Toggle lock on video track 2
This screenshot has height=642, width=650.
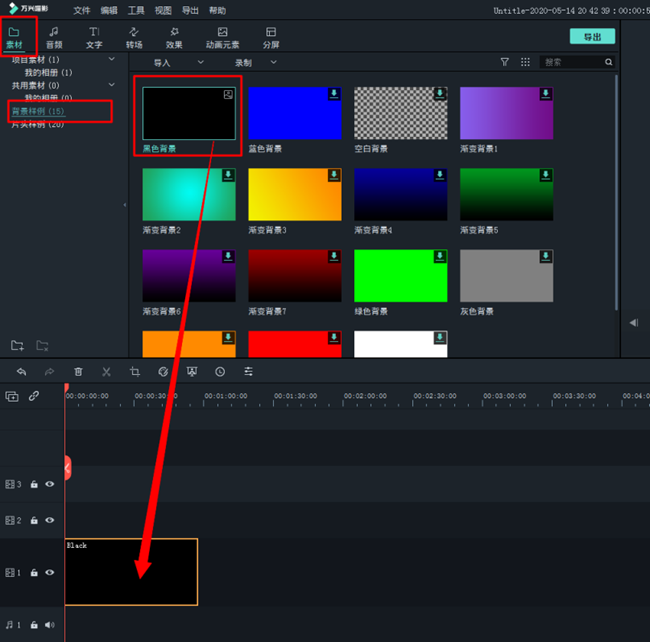34,521
